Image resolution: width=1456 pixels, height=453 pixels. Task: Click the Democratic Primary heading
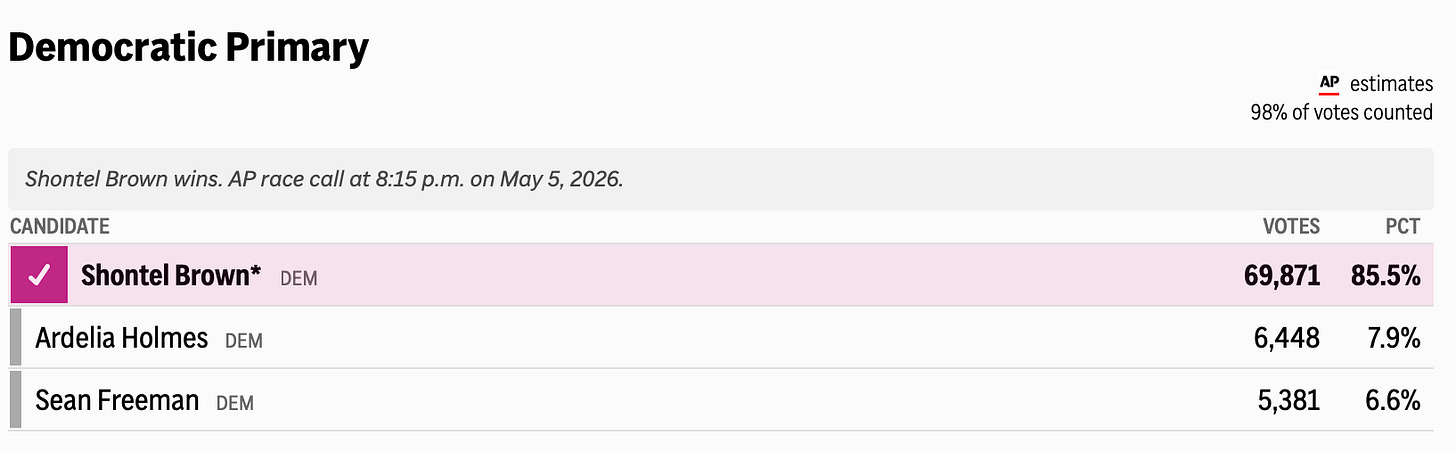click(x=189, y=47)
